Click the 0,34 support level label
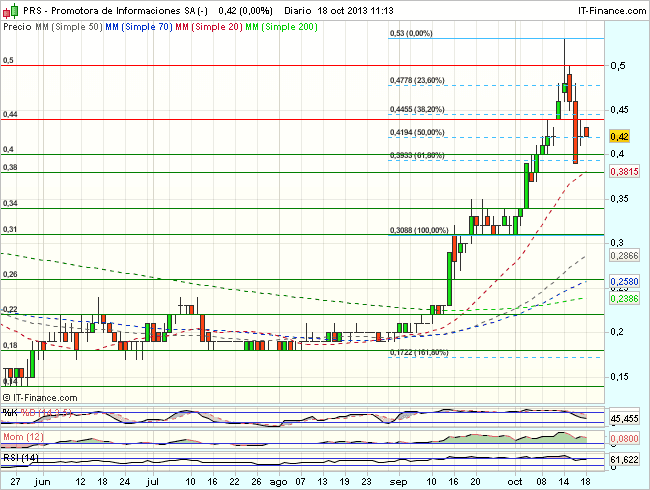Image resolution: width=650 pixels, height=490 pixels. pos(10,203)
